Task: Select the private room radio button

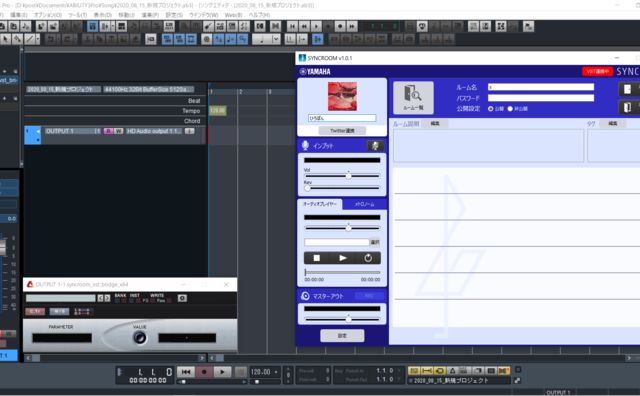Action: [x=510, y=109]
